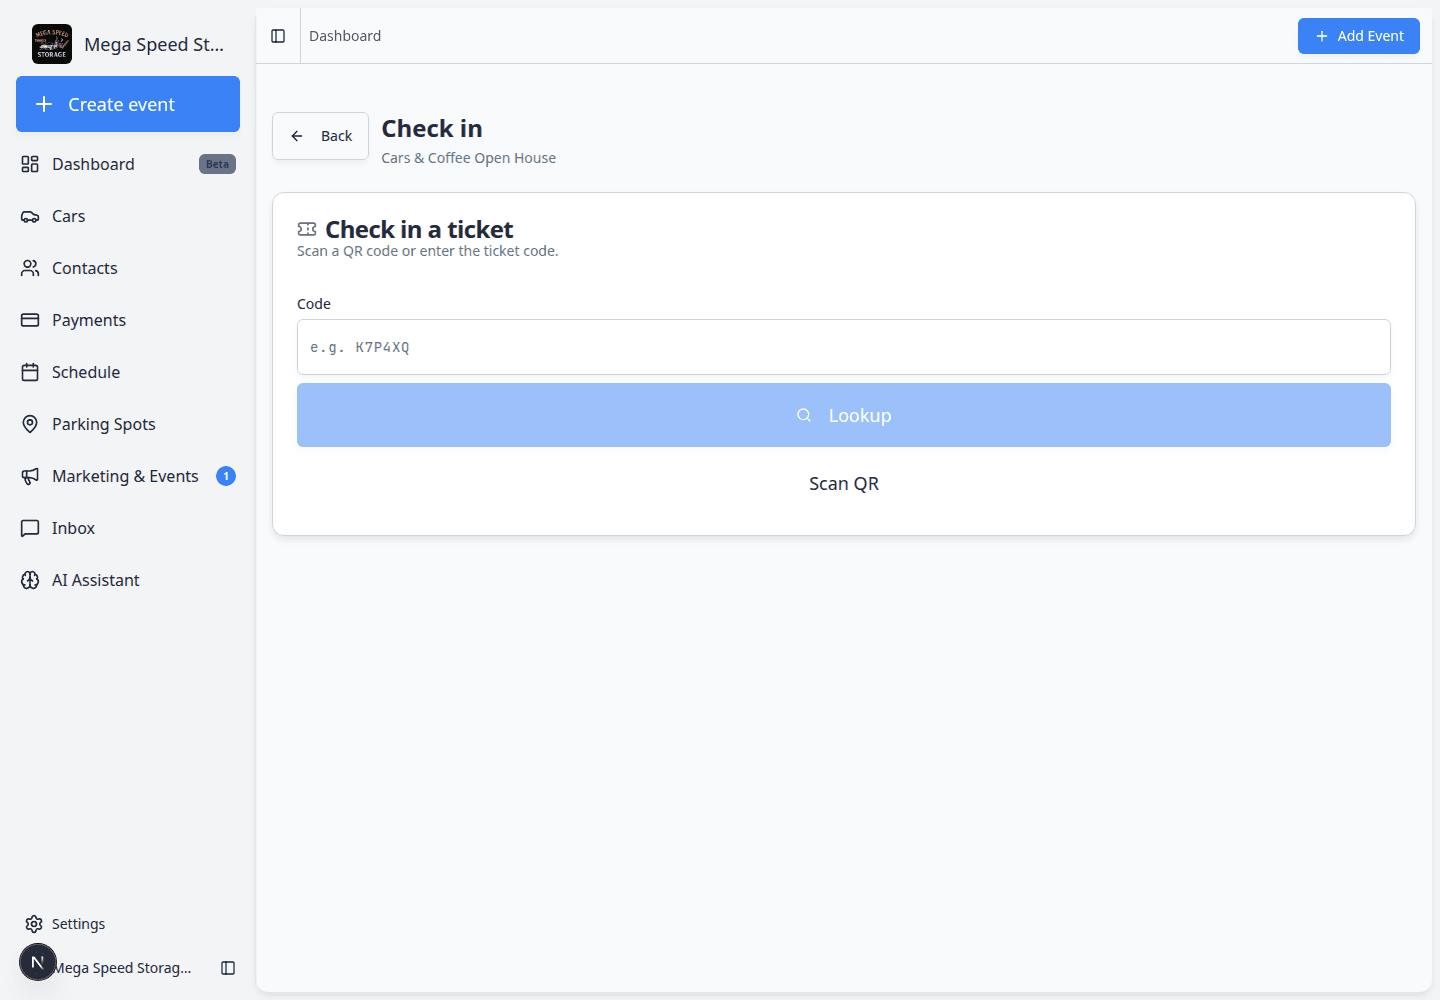The image size is (1440, 1000).
Task: Click the Create event button
Action: click(x=128, y=104)
